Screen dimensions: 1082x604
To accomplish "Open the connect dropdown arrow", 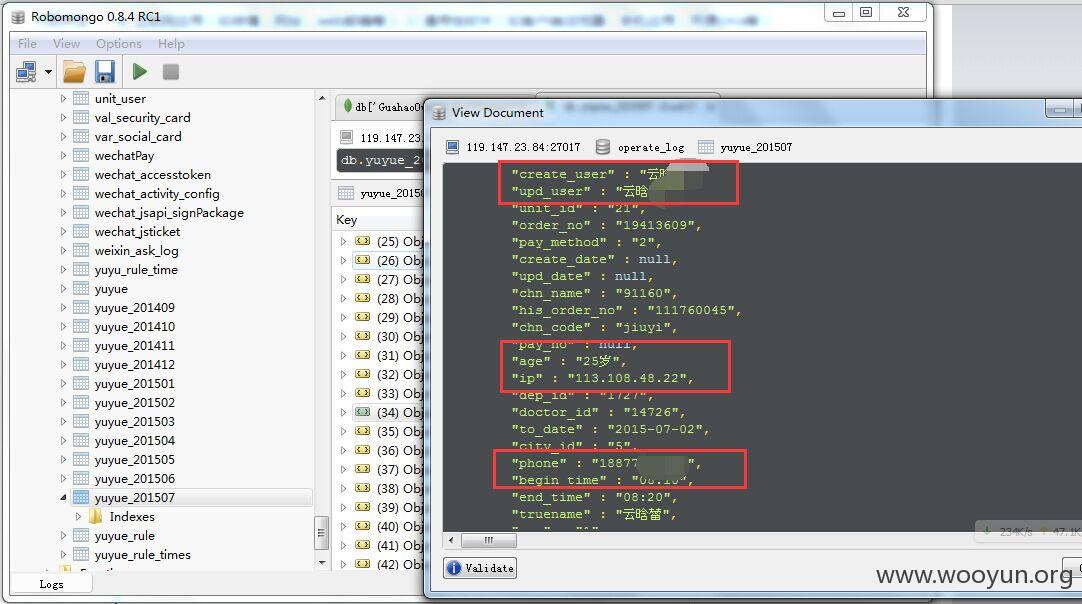I will tap(48, 72).
